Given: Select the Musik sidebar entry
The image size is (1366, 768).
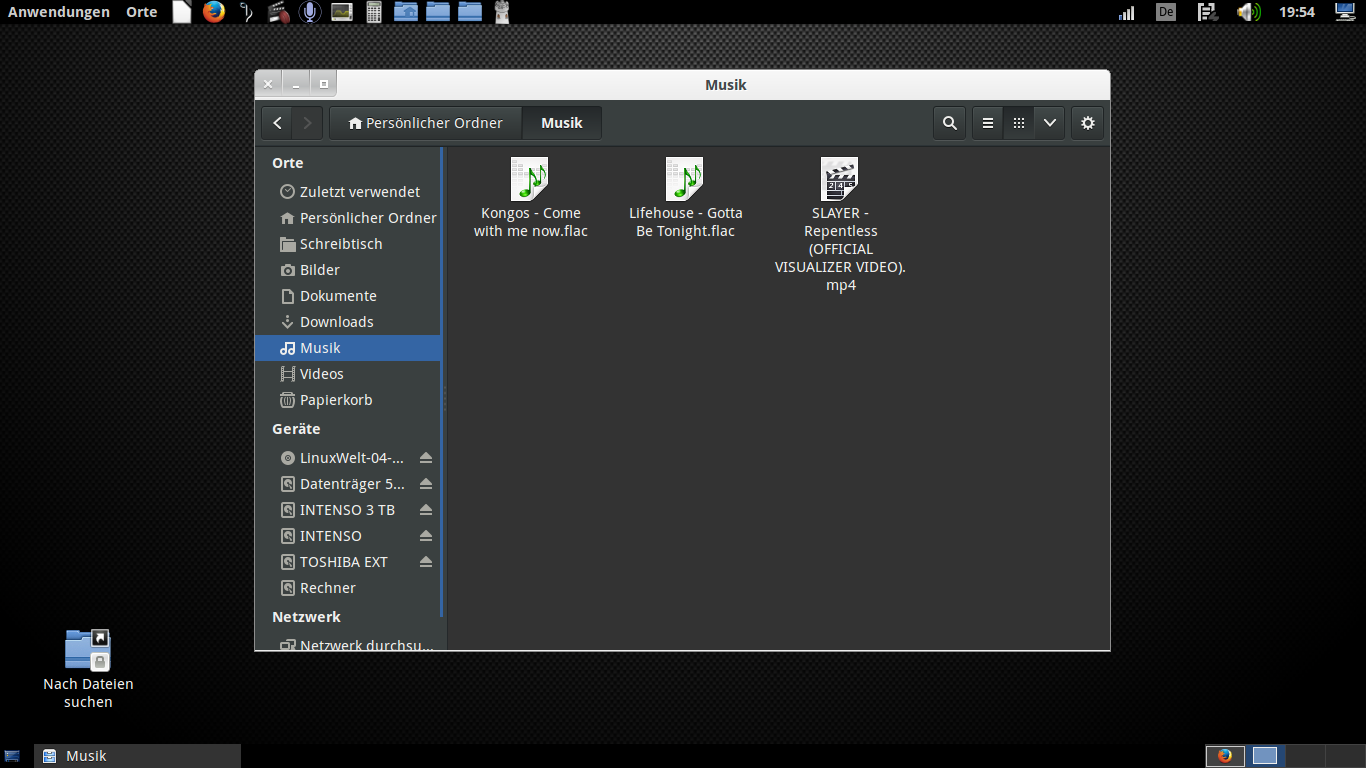Looking at the screenshot, I should 348,348.
